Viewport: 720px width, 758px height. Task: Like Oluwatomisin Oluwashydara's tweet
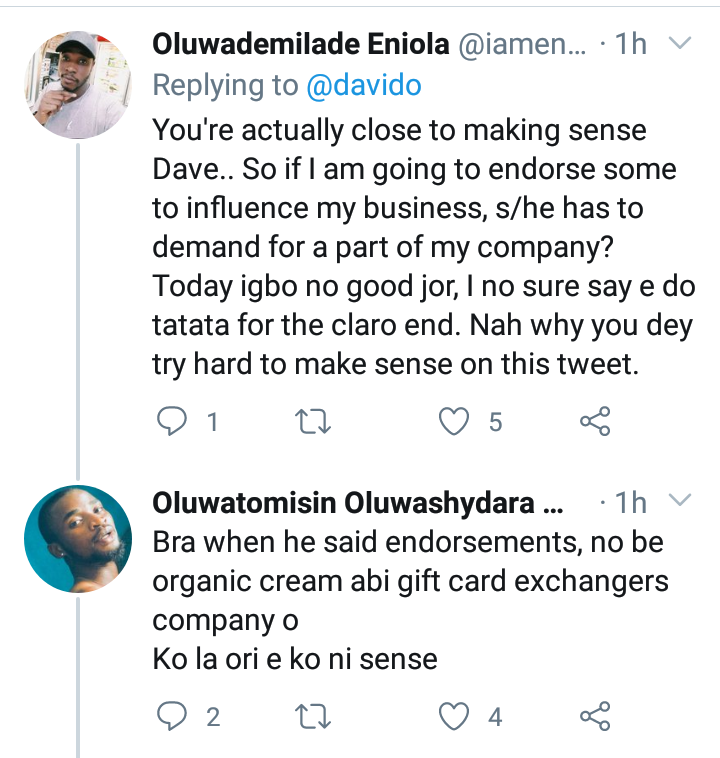pos(455,716)
